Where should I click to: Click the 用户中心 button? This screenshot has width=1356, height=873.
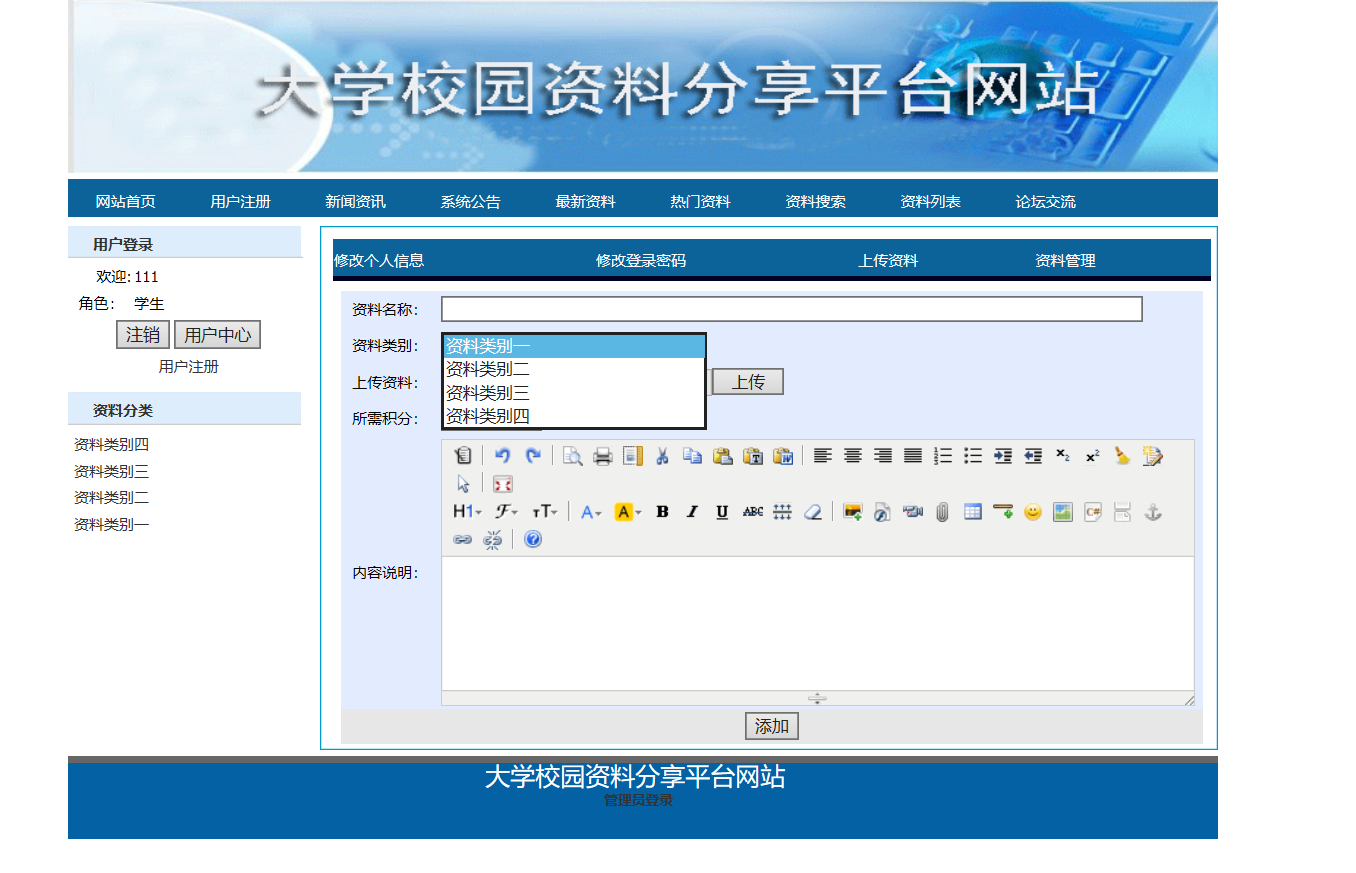(217, 335)
